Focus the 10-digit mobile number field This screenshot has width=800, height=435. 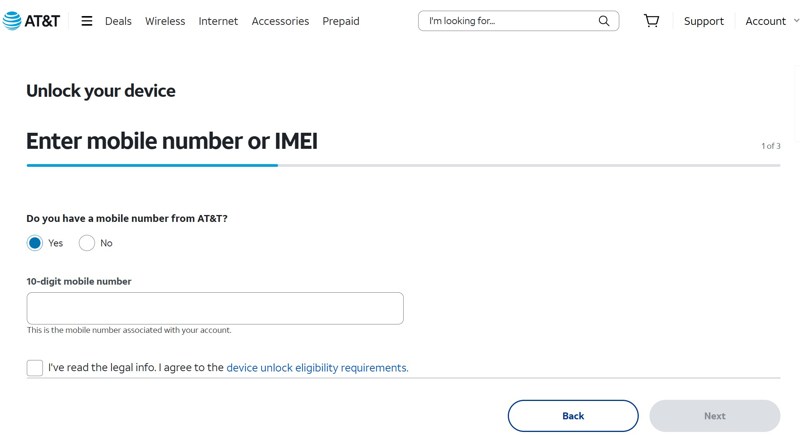tap(215, 308)
